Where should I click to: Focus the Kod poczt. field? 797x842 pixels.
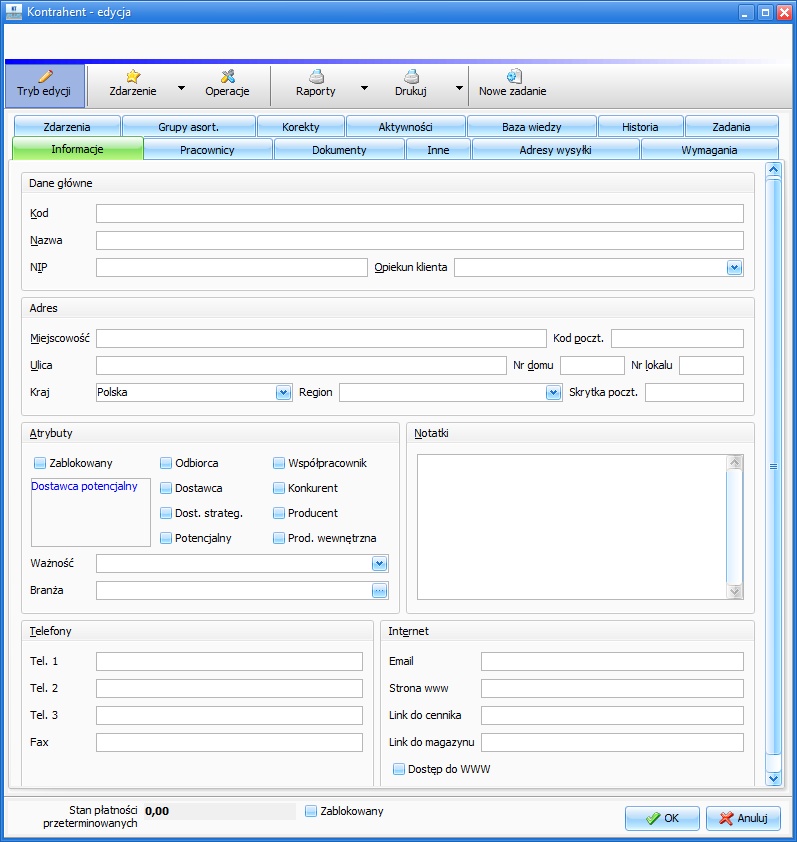677,338
